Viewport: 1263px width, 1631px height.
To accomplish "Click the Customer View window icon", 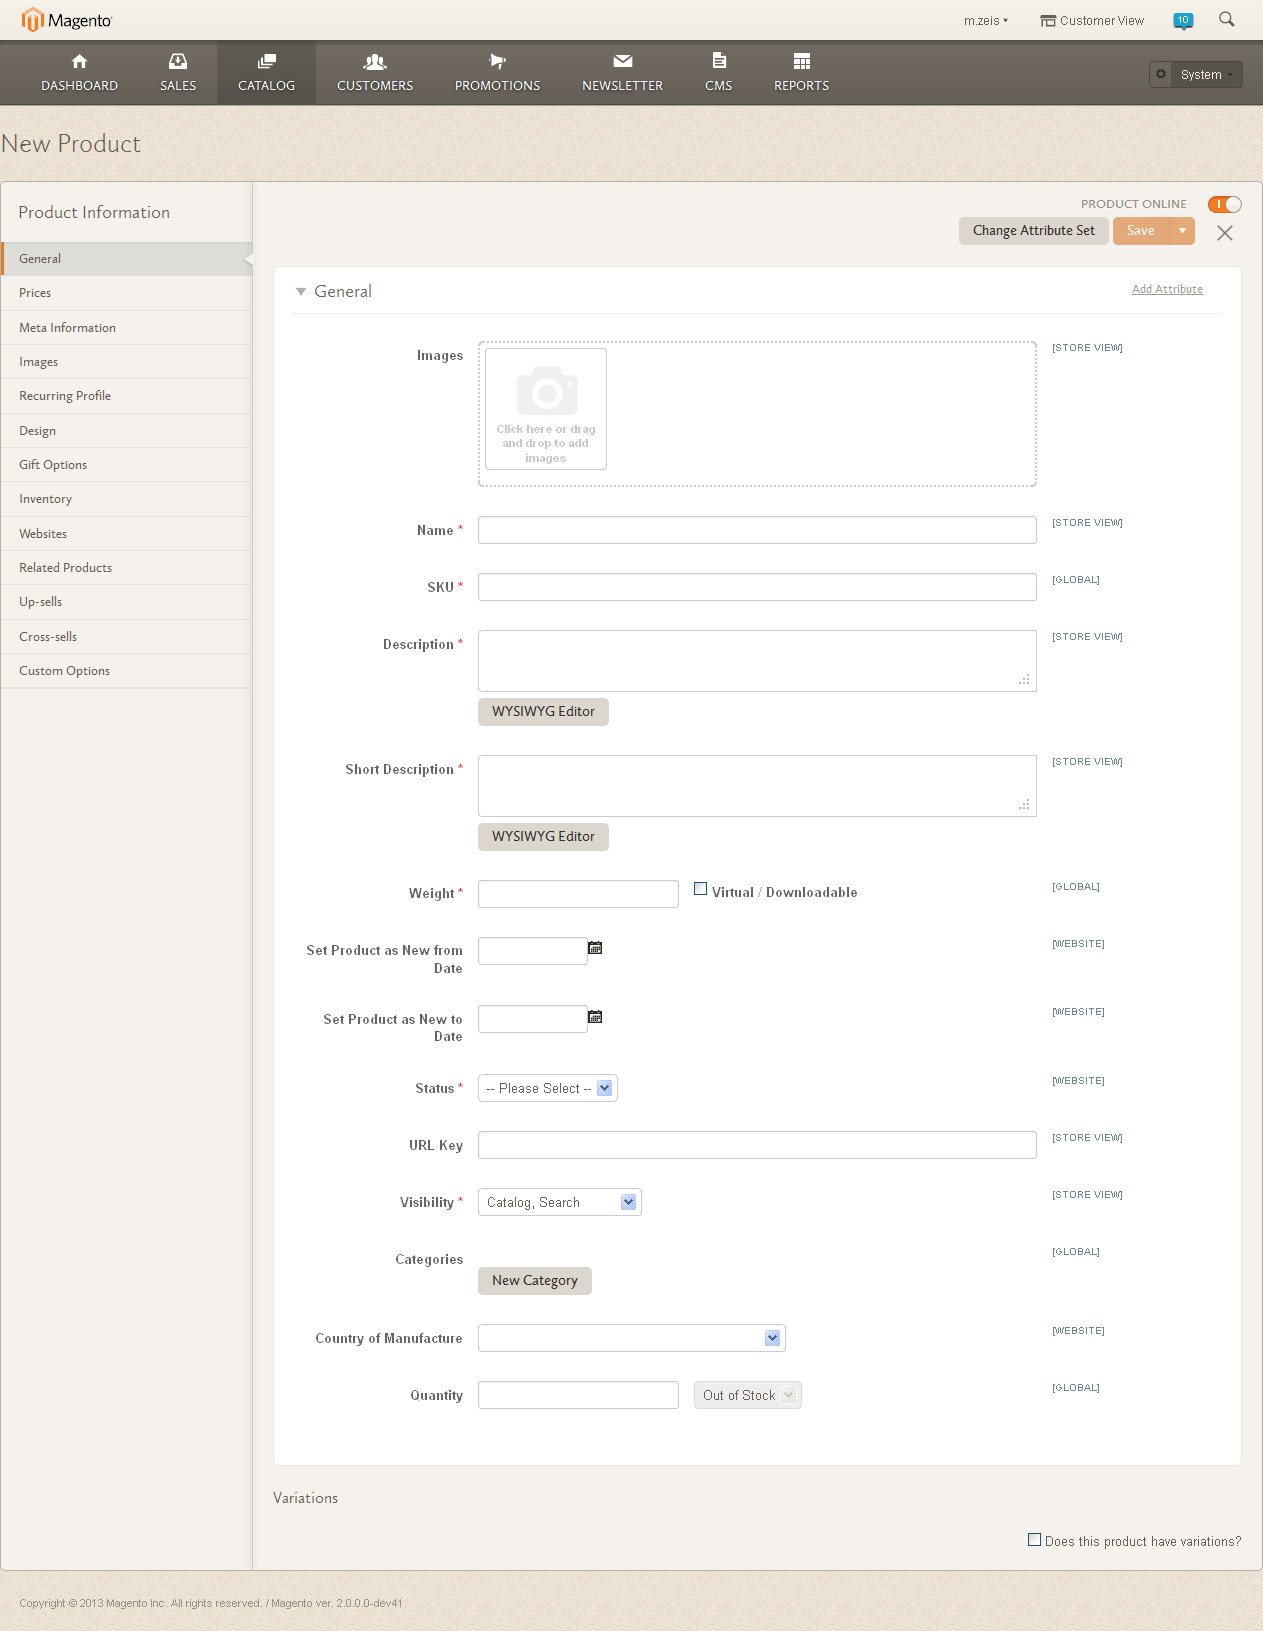I will click(1048, 21).
